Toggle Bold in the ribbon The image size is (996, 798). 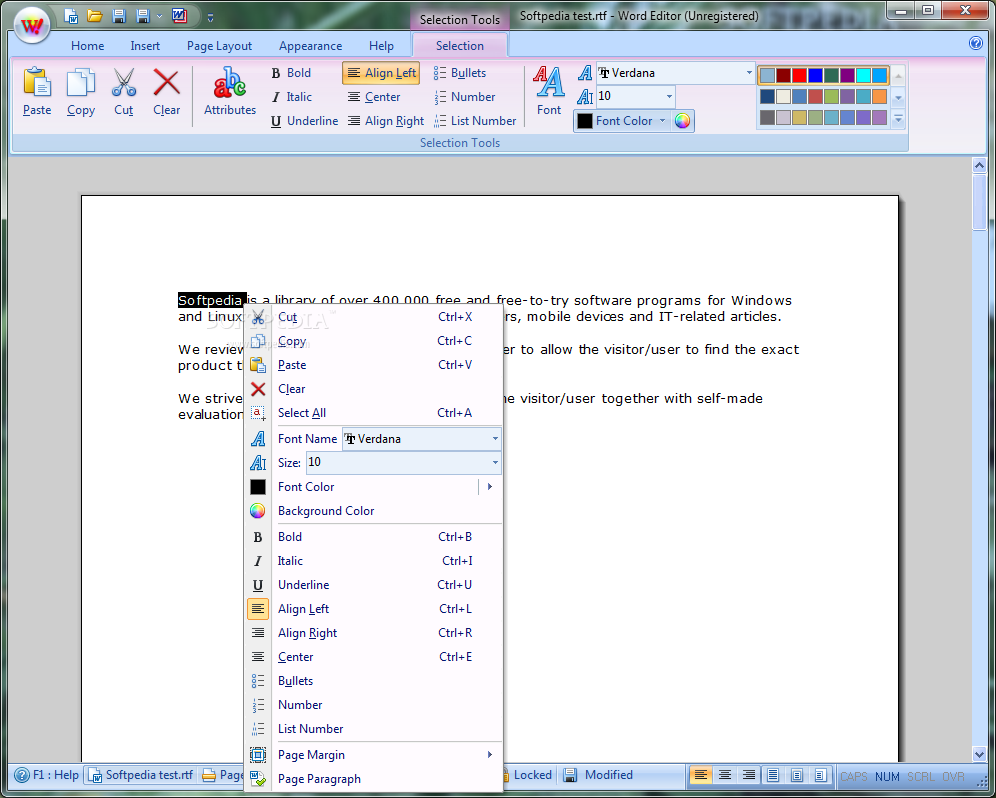tap(291, 73)
